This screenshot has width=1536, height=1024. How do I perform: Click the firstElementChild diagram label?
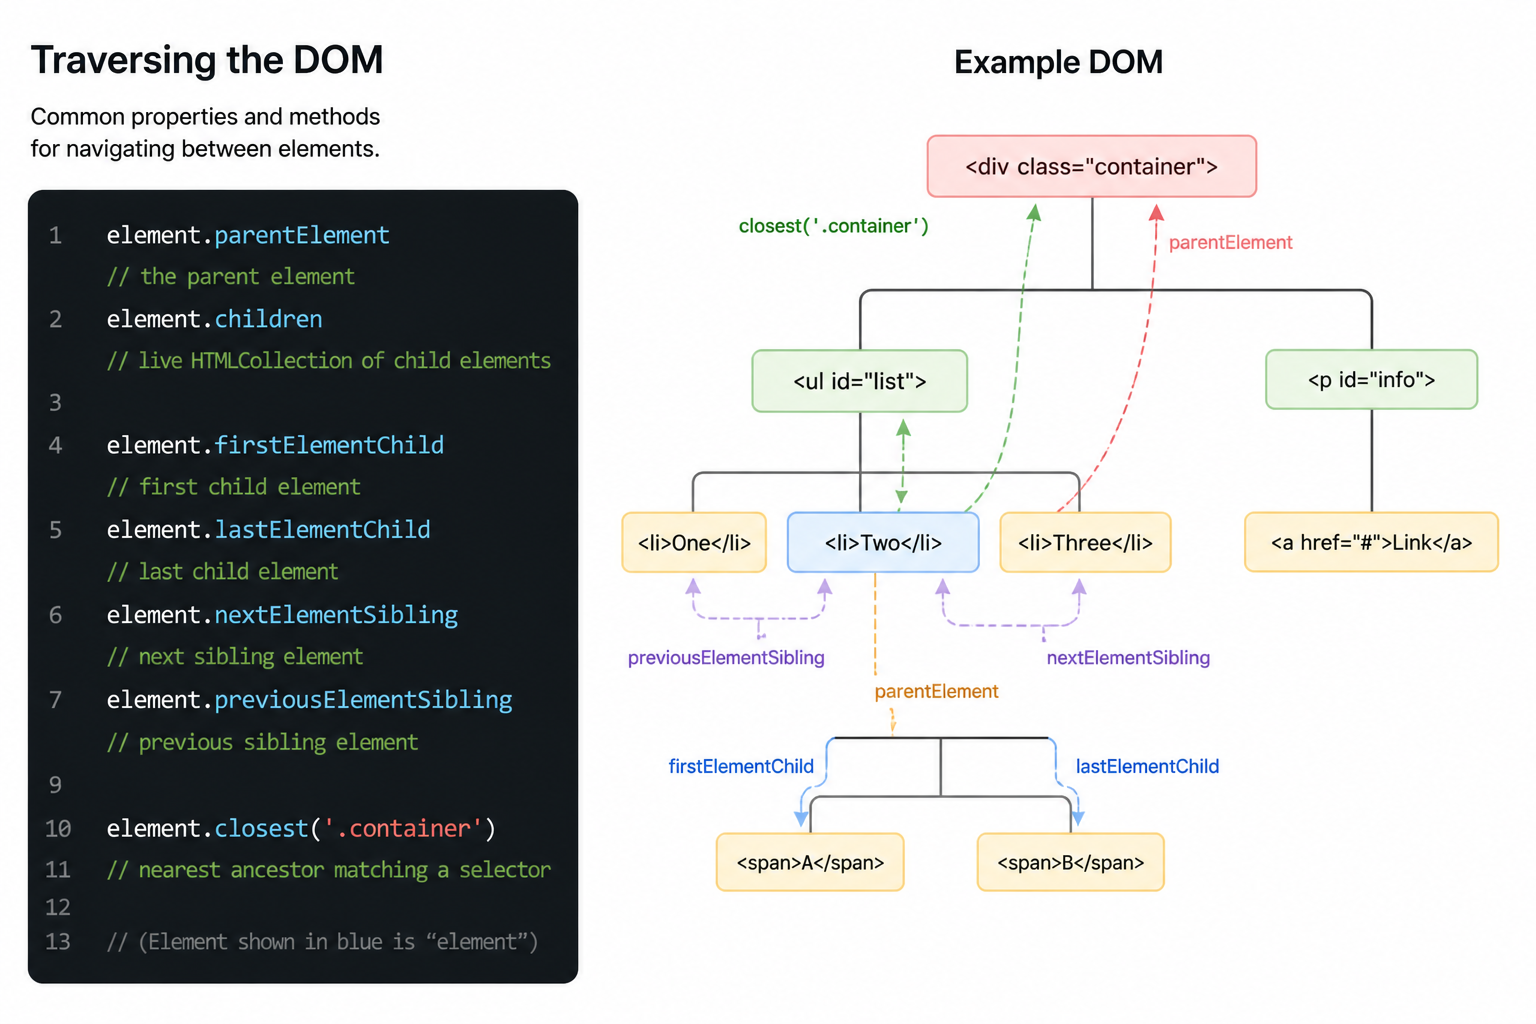741,766
